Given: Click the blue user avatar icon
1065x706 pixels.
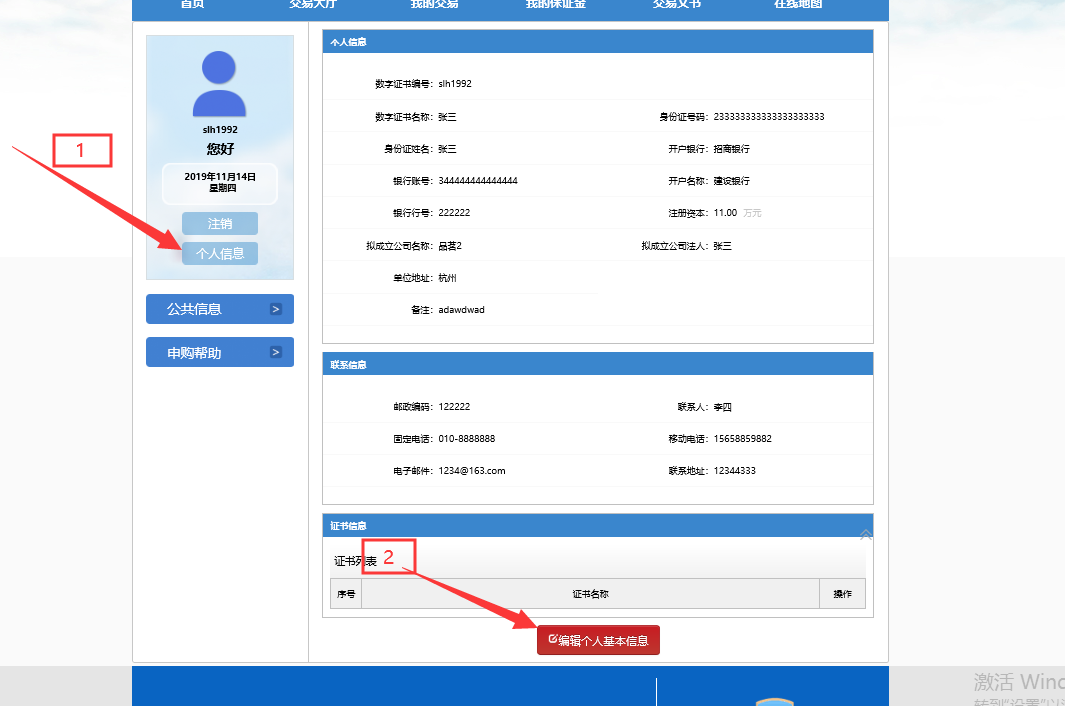Looking at the screenshot, I should [219, 84].
